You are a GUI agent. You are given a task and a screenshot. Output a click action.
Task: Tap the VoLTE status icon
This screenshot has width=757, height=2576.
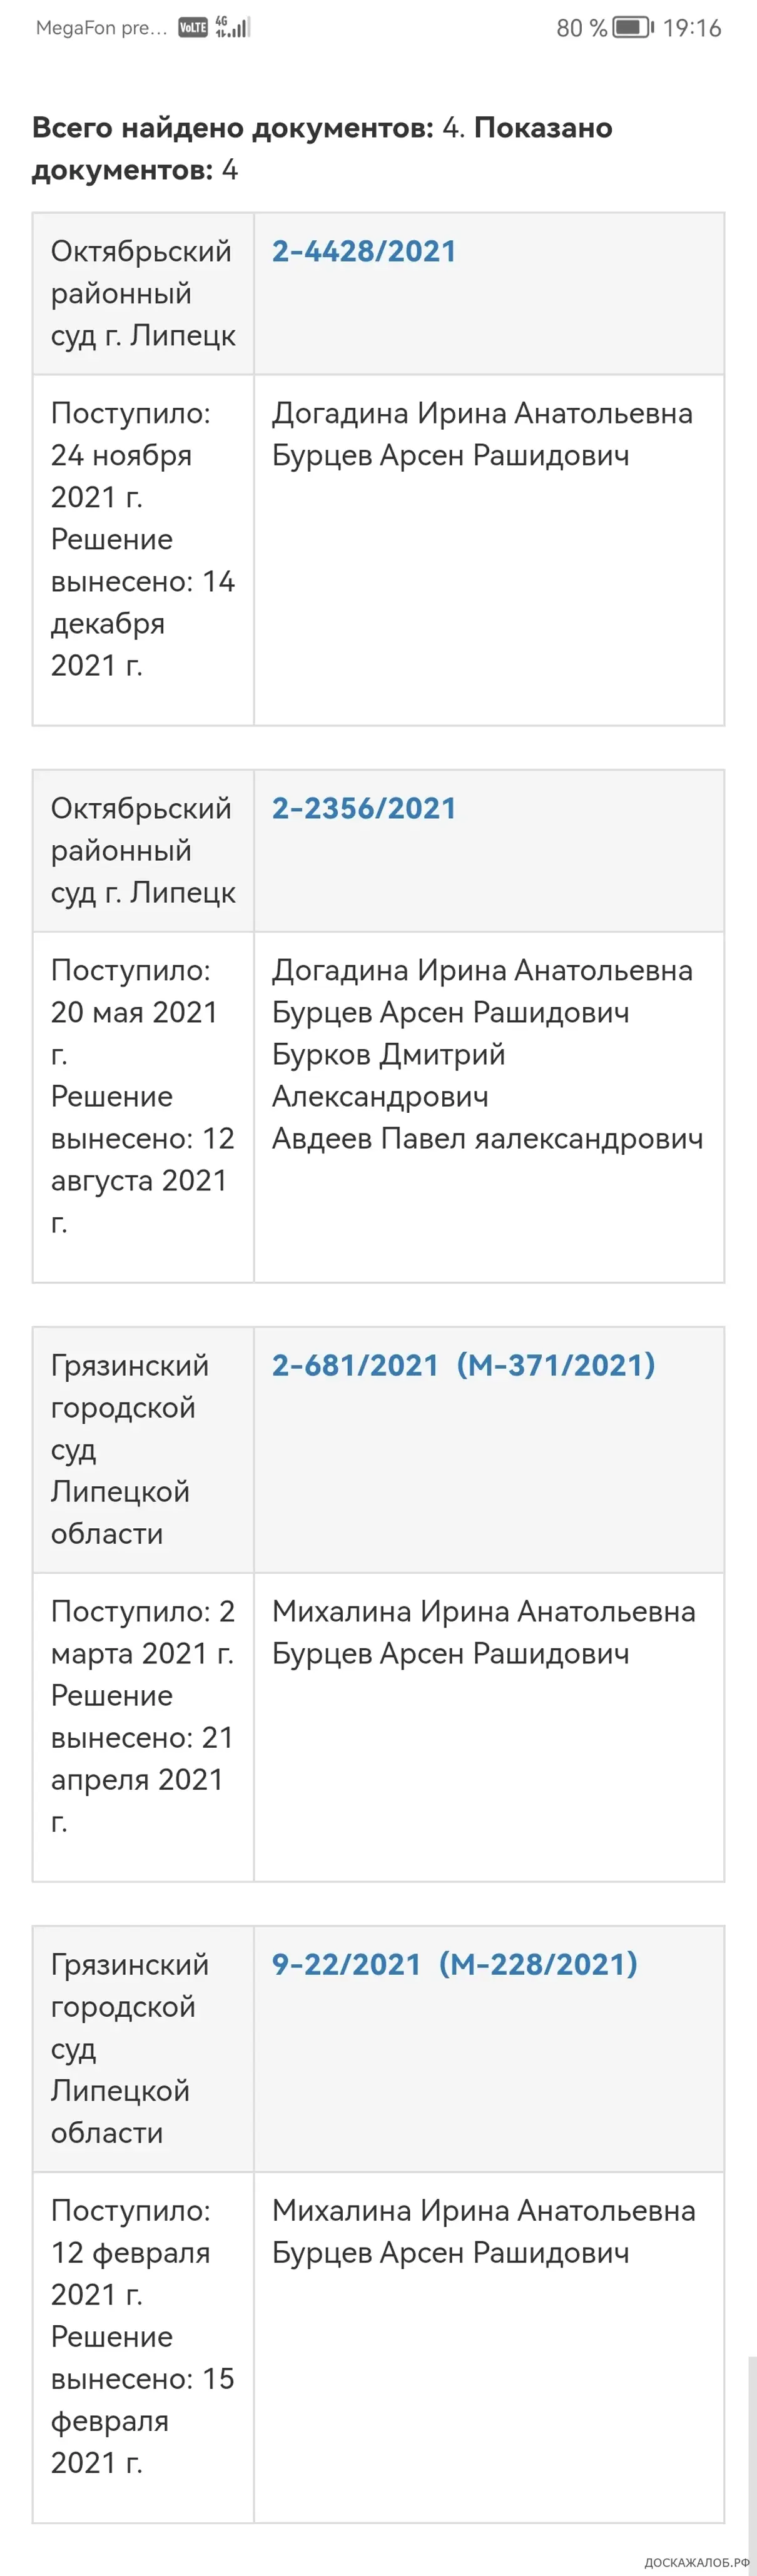[193, 27]
